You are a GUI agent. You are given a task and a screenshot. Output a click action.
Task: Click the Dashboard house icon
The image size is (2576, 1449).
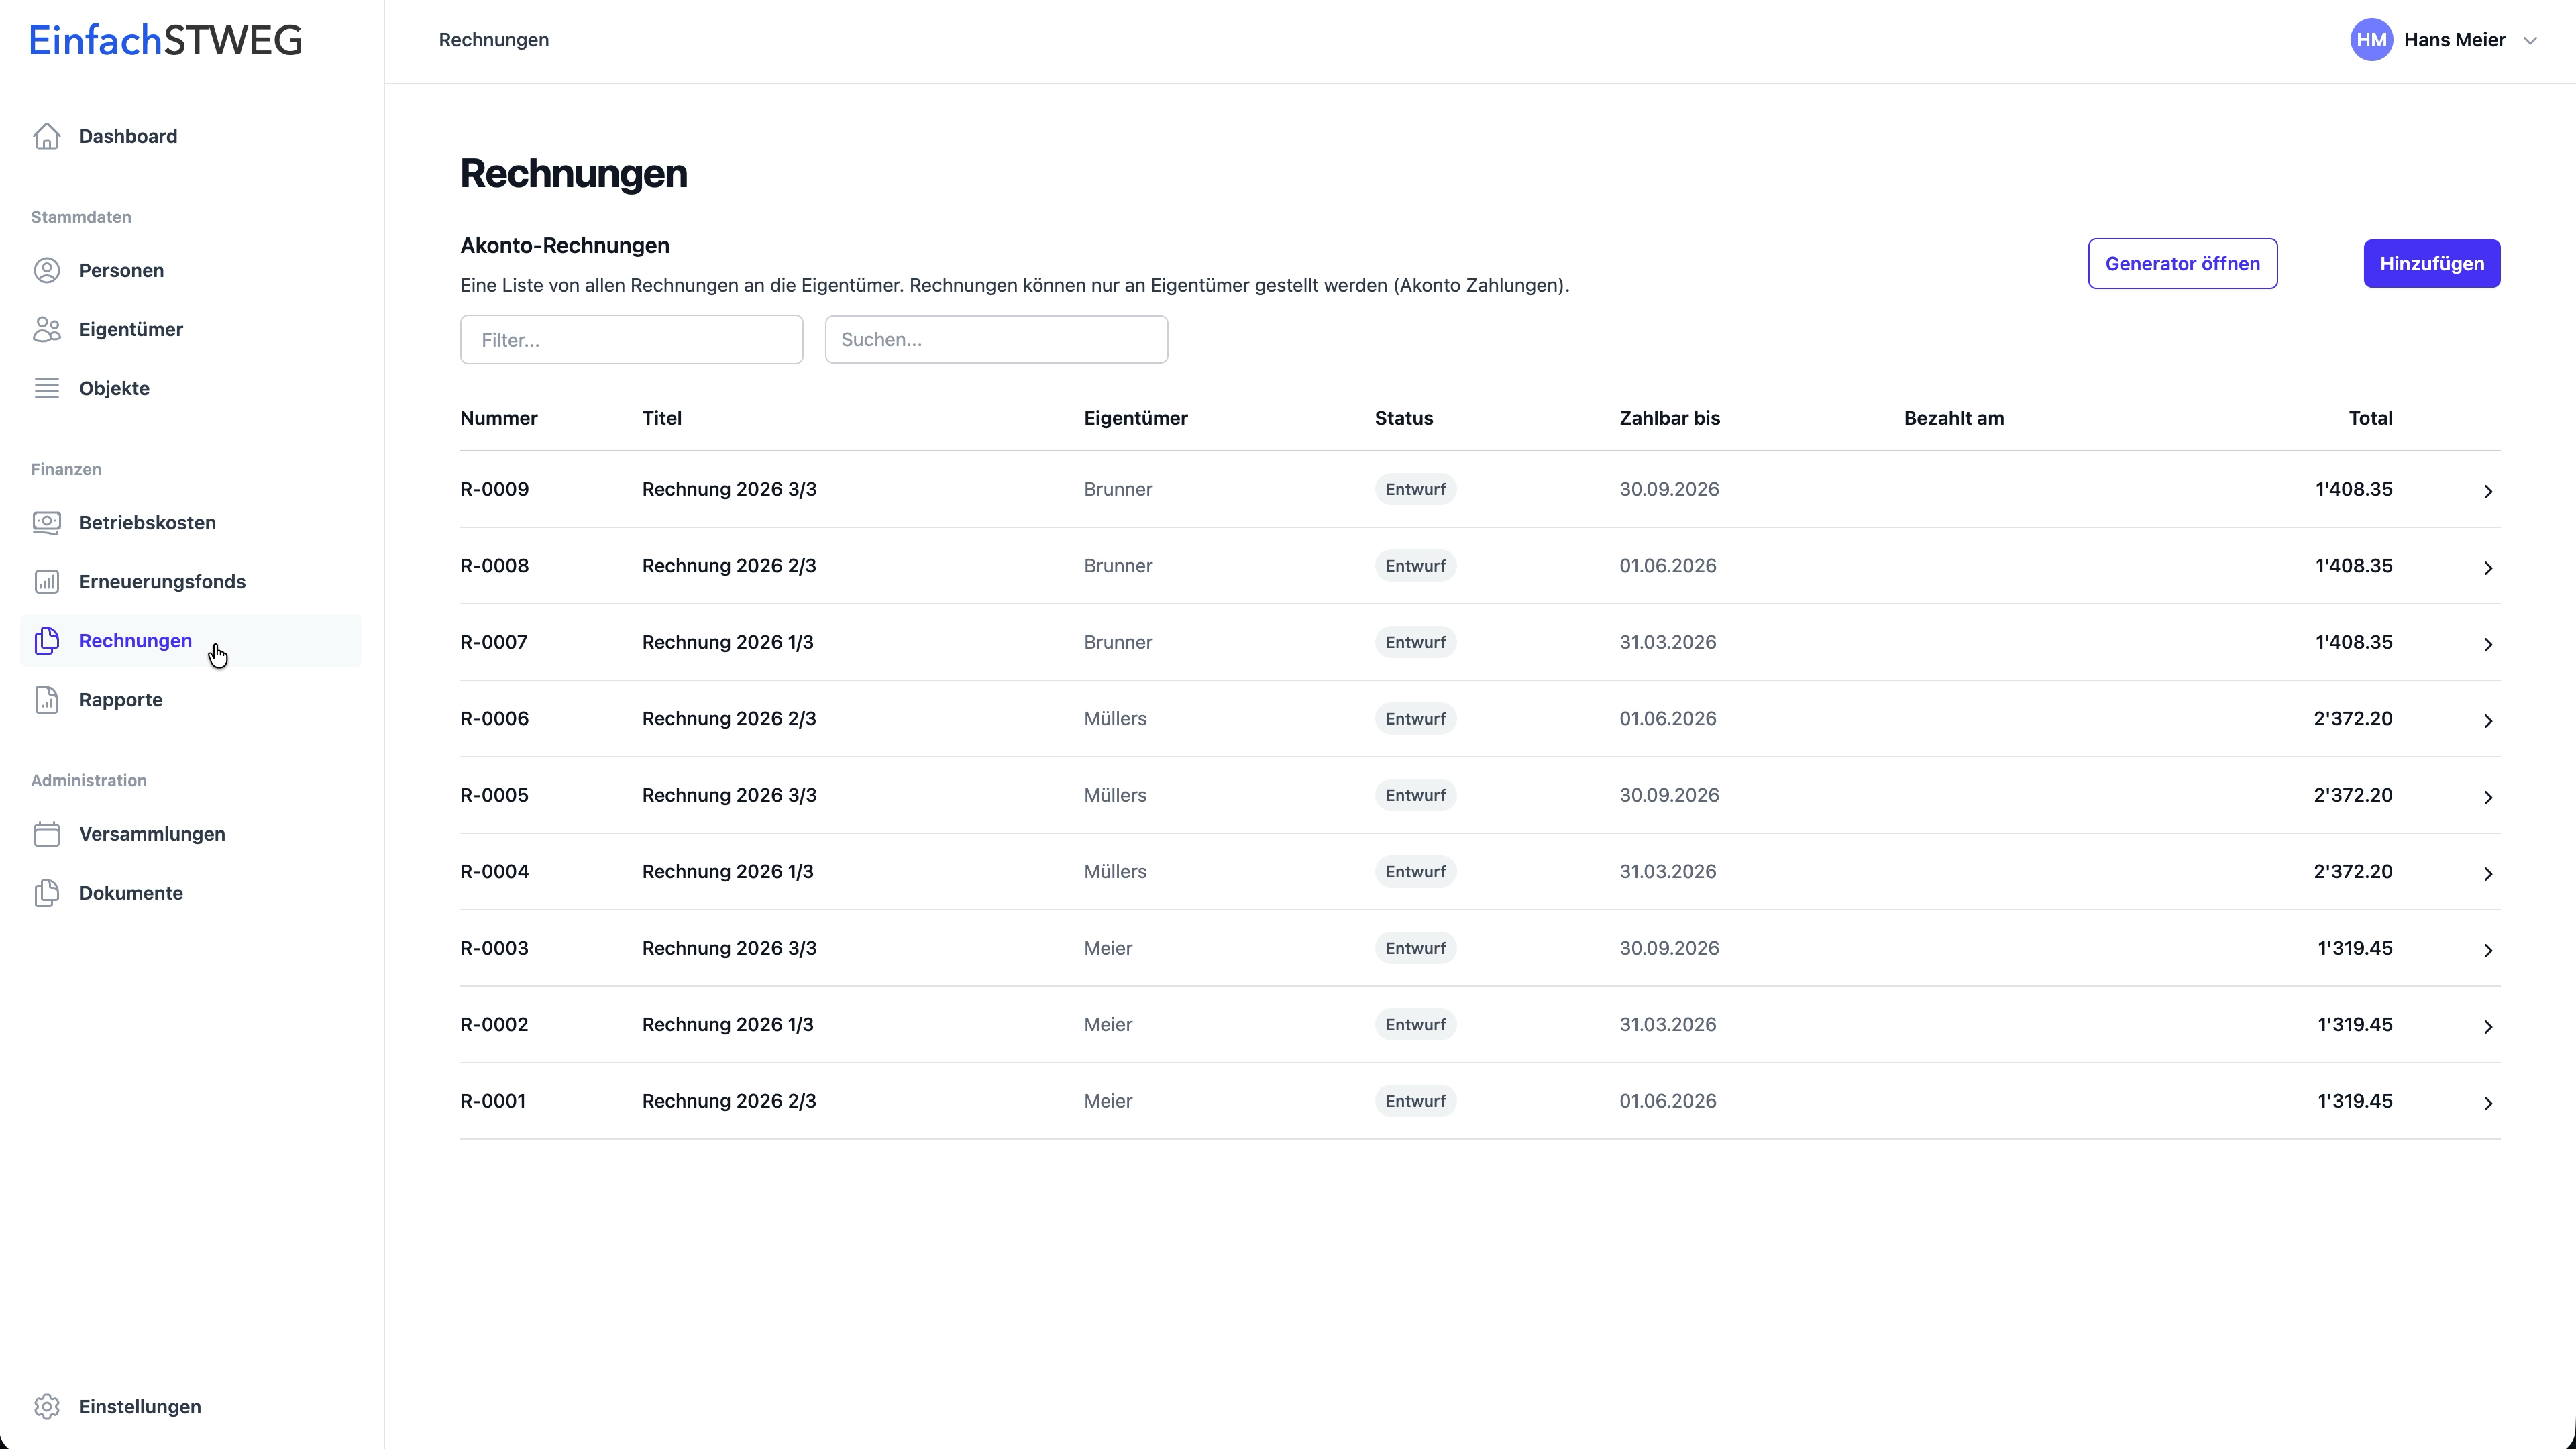[47, 136]
